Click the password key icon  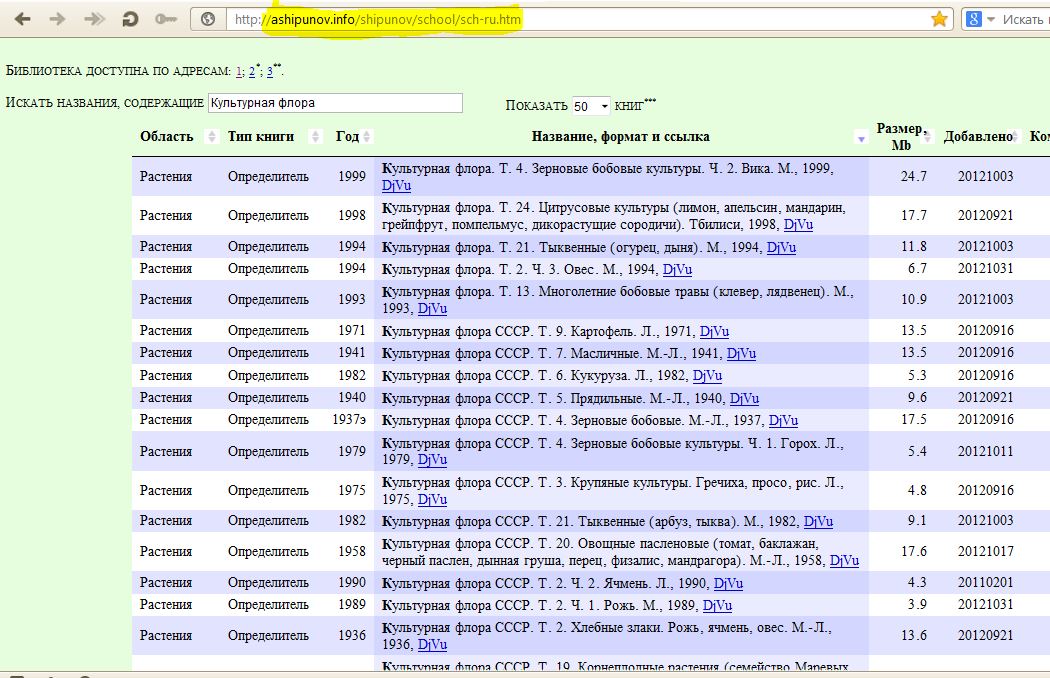coord(166,19)
